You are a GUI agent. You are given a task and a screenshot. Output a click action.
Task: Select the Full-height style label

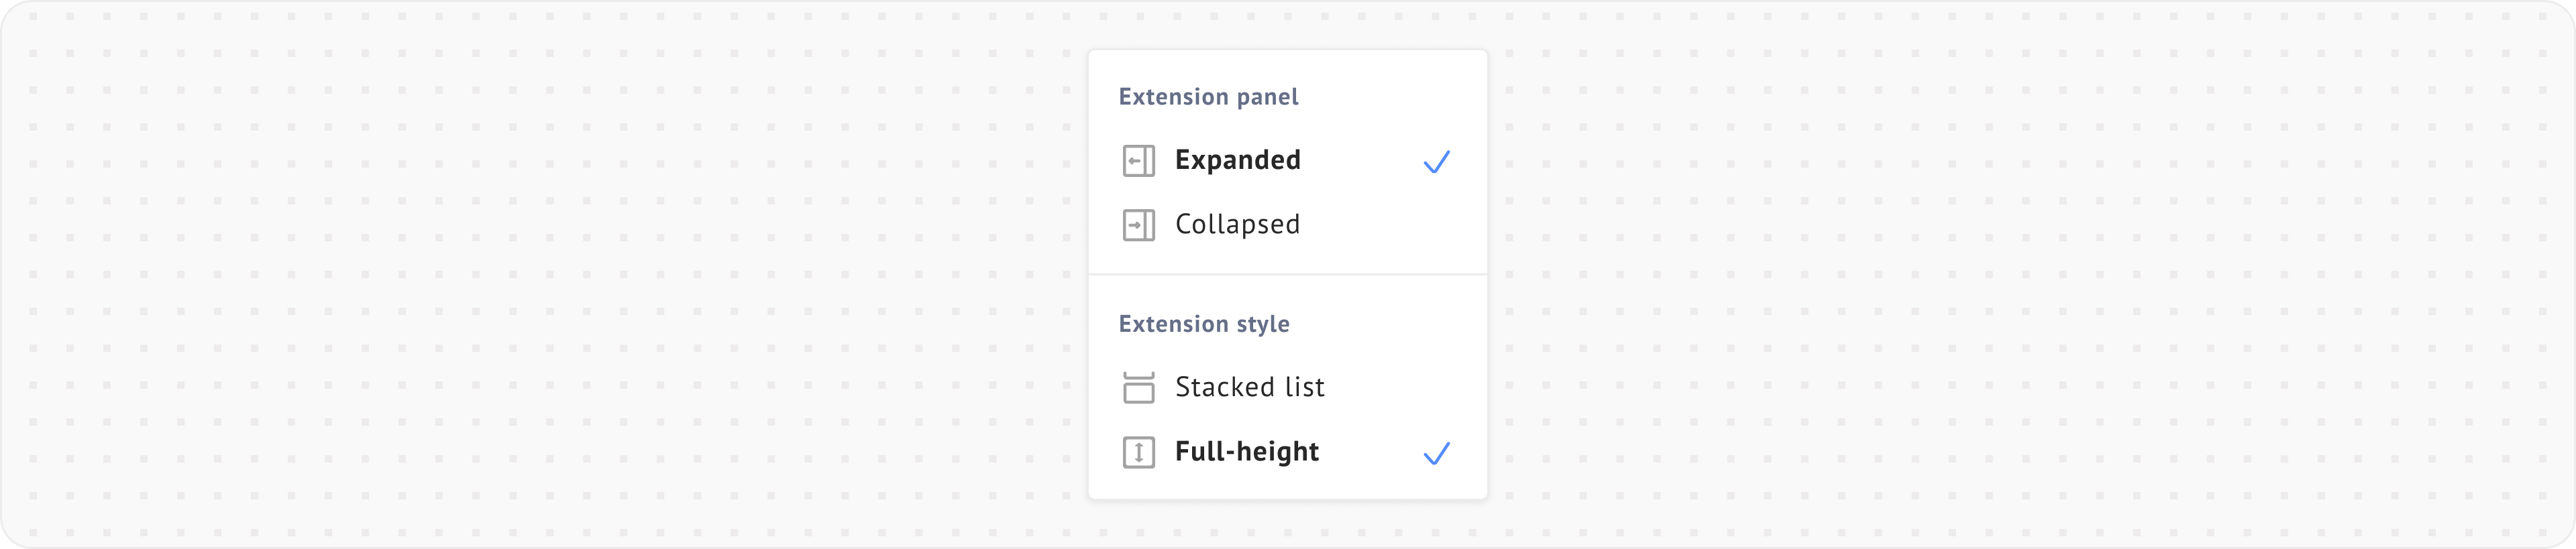pos(1246,452)
